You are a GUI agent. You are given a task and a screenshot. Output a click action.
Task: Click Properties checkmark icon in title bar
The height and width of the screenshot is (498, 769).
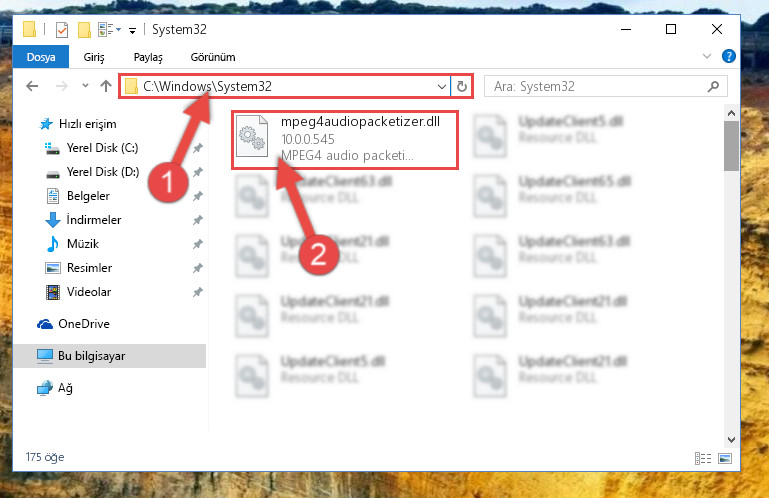click(62, 30)
